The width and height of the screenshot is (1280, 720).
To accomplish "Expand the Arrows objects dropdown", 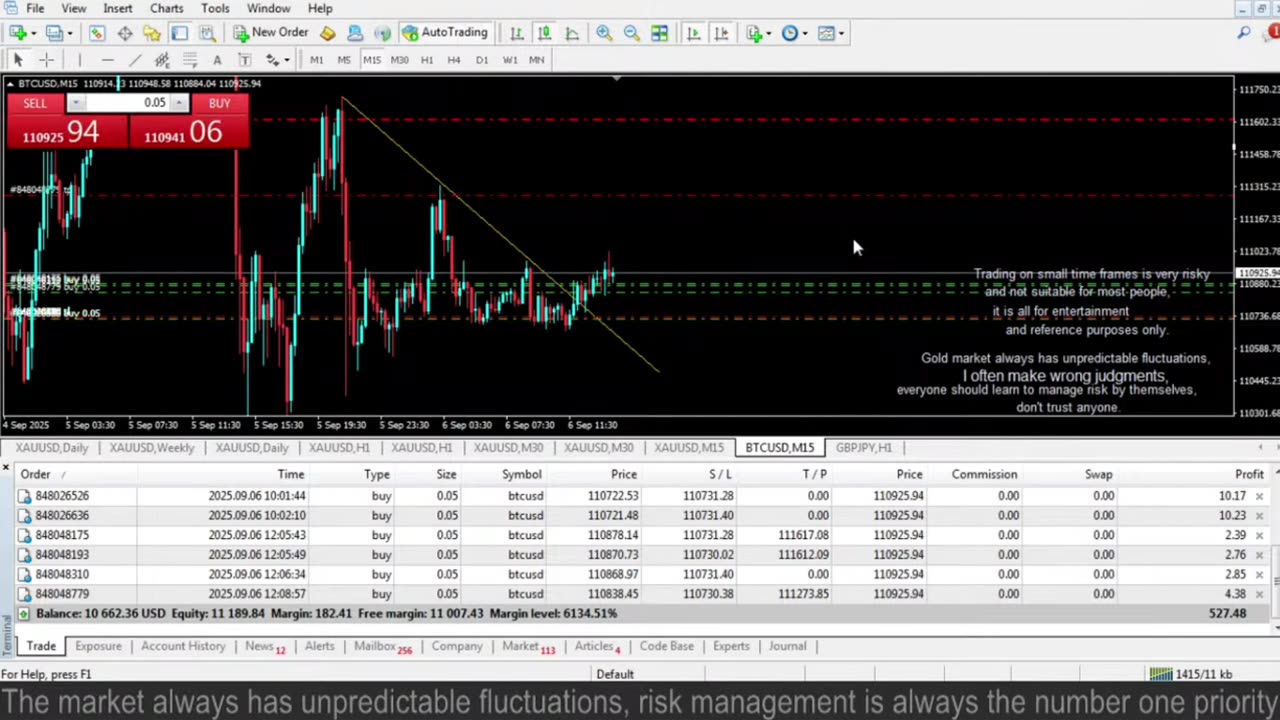I will tap(286, 60).
